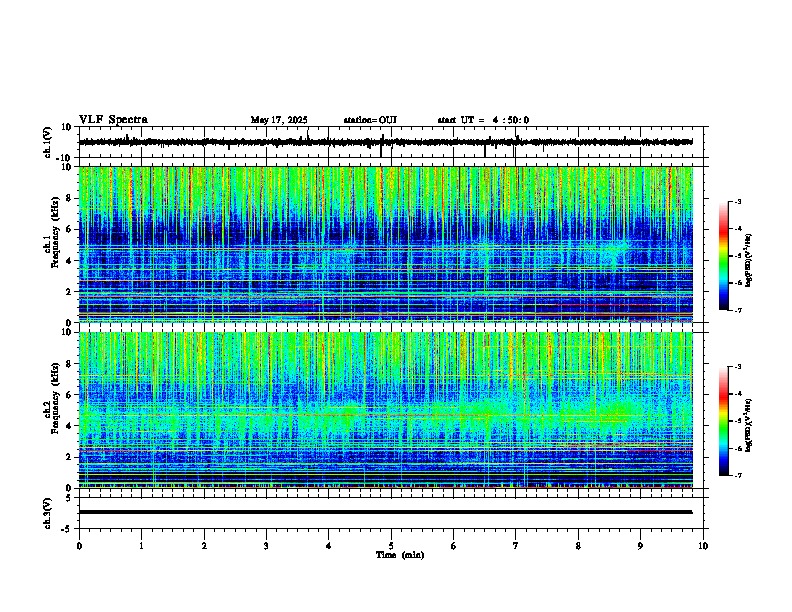Click time axis tick label "1"
This screenshot has width=792, height=612.
(x=141, y=546)
